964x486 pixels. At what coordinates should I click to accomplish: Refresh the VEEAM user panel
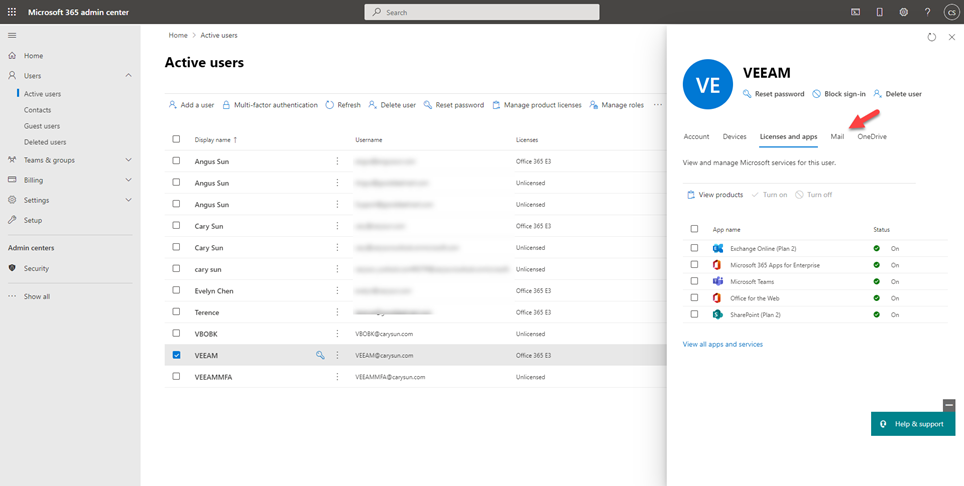931,37
